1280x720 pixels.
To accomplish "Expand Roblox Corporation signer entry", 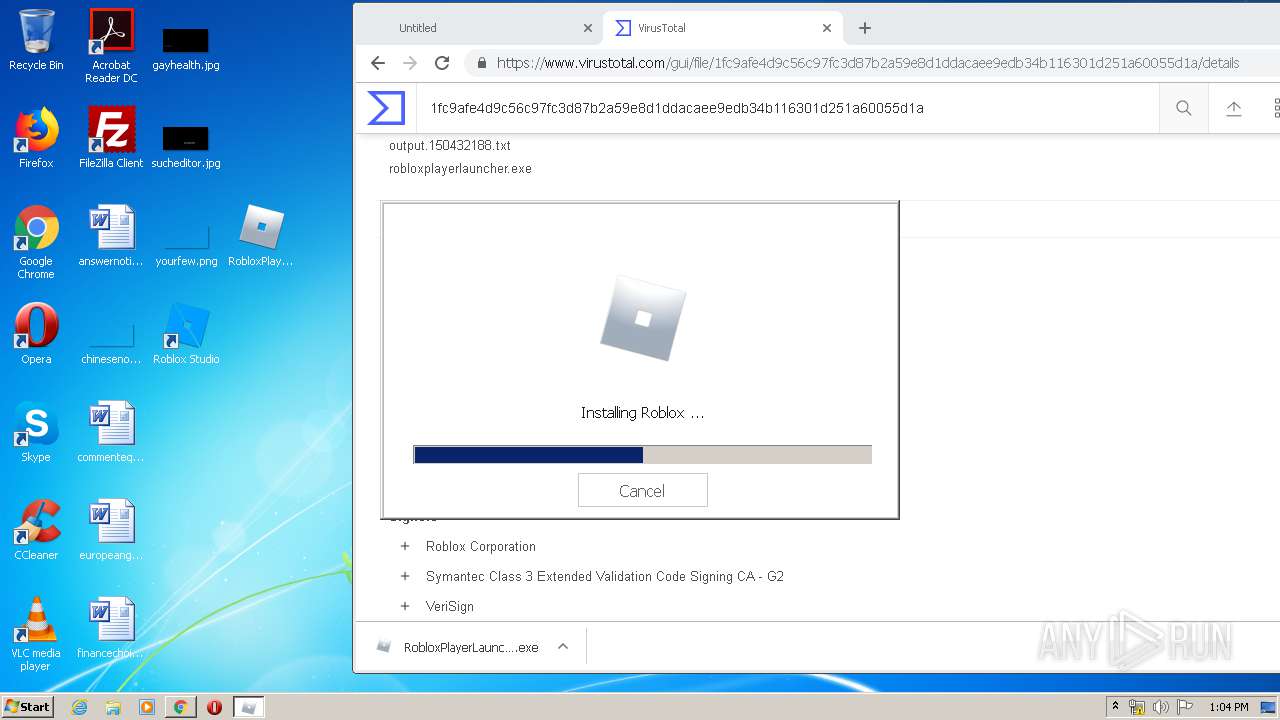I will [405, 546].
